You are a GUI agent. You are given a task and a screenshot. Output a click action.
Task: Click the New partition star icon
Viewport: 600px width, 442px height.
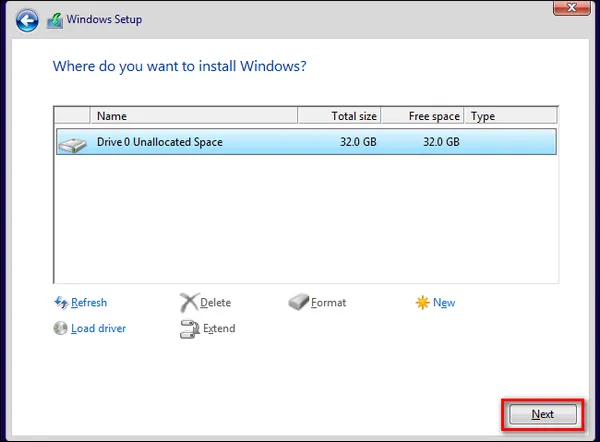pyautogui.click(x=422, y=303)
